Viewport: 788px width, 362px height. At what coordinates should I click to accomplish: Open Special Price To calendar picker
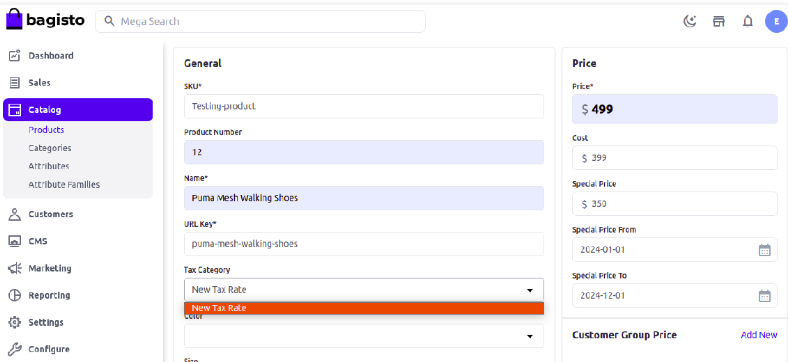(x=764, y=296)
